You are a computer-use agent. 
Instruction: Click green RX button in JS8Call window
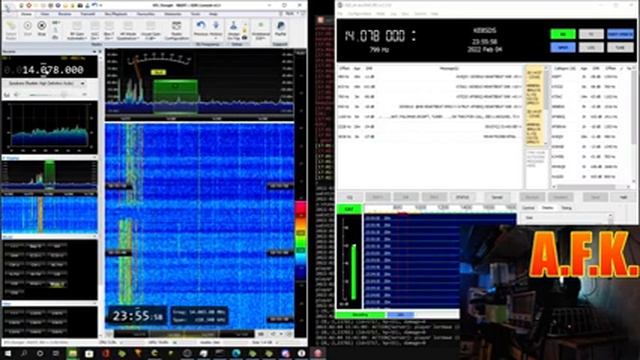click(x=563, y=34)
